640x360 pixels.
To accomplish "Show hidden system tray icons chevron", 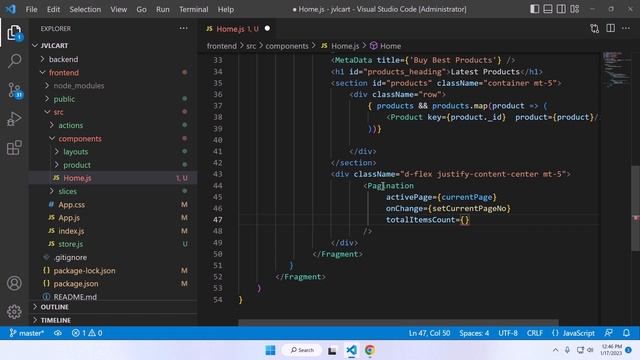I will tap(555, 350).
